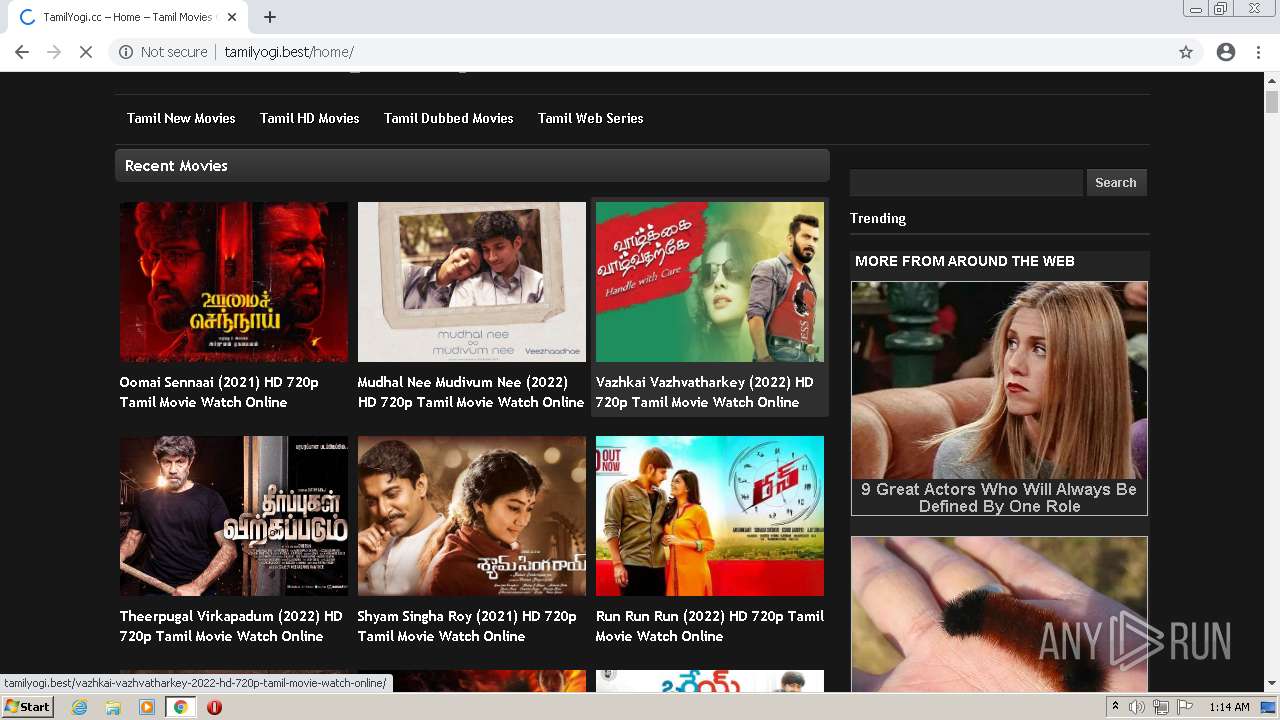Open File Explorer from taskbar

tap(113, 707)
